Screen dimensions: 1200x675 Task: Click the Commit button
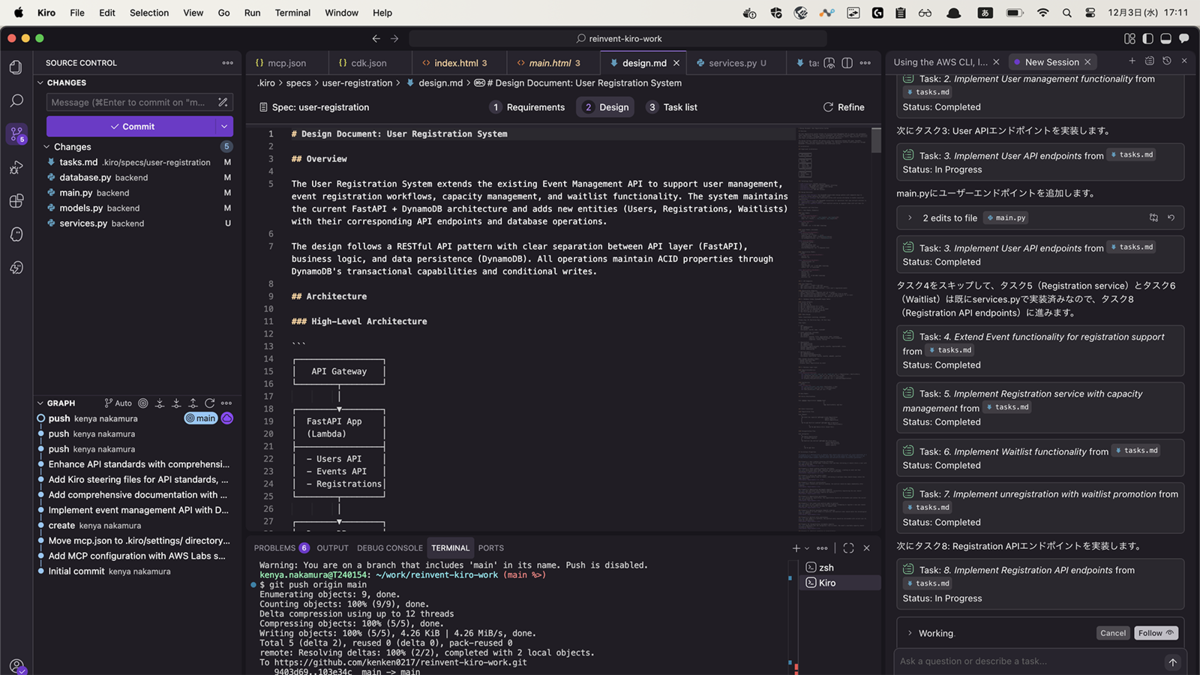tap(131, 127)
